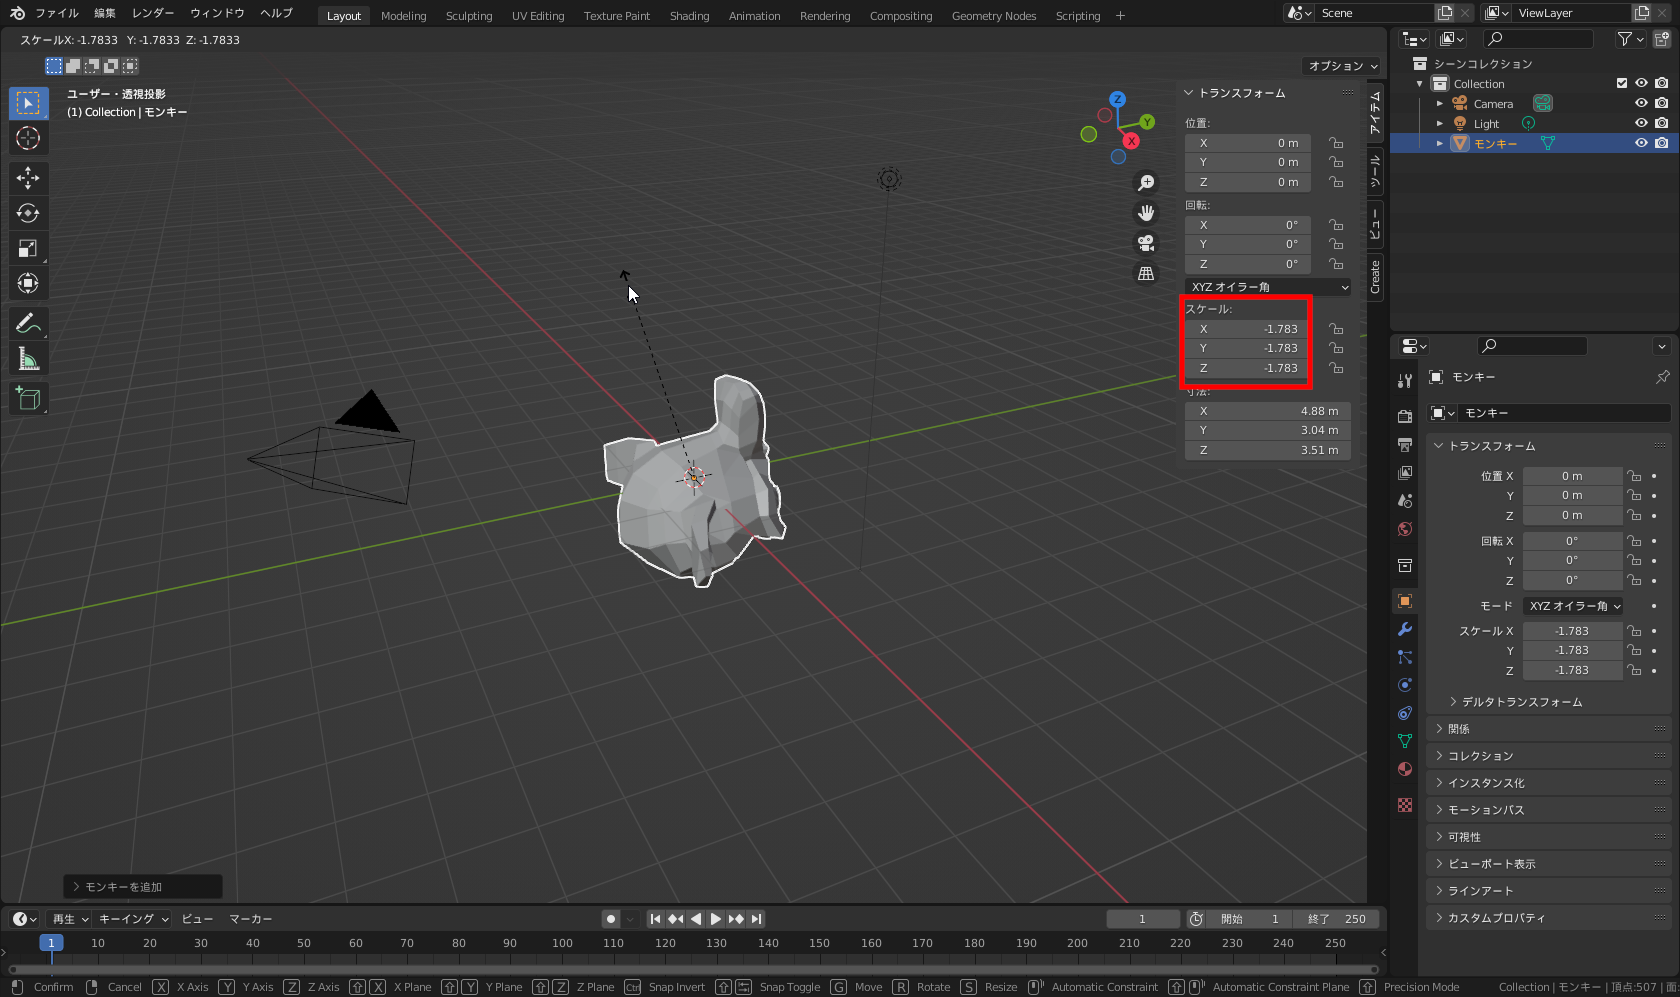Activate the combined Transform tool
This screenshot has width=1680, height=997.
[28, 283]
